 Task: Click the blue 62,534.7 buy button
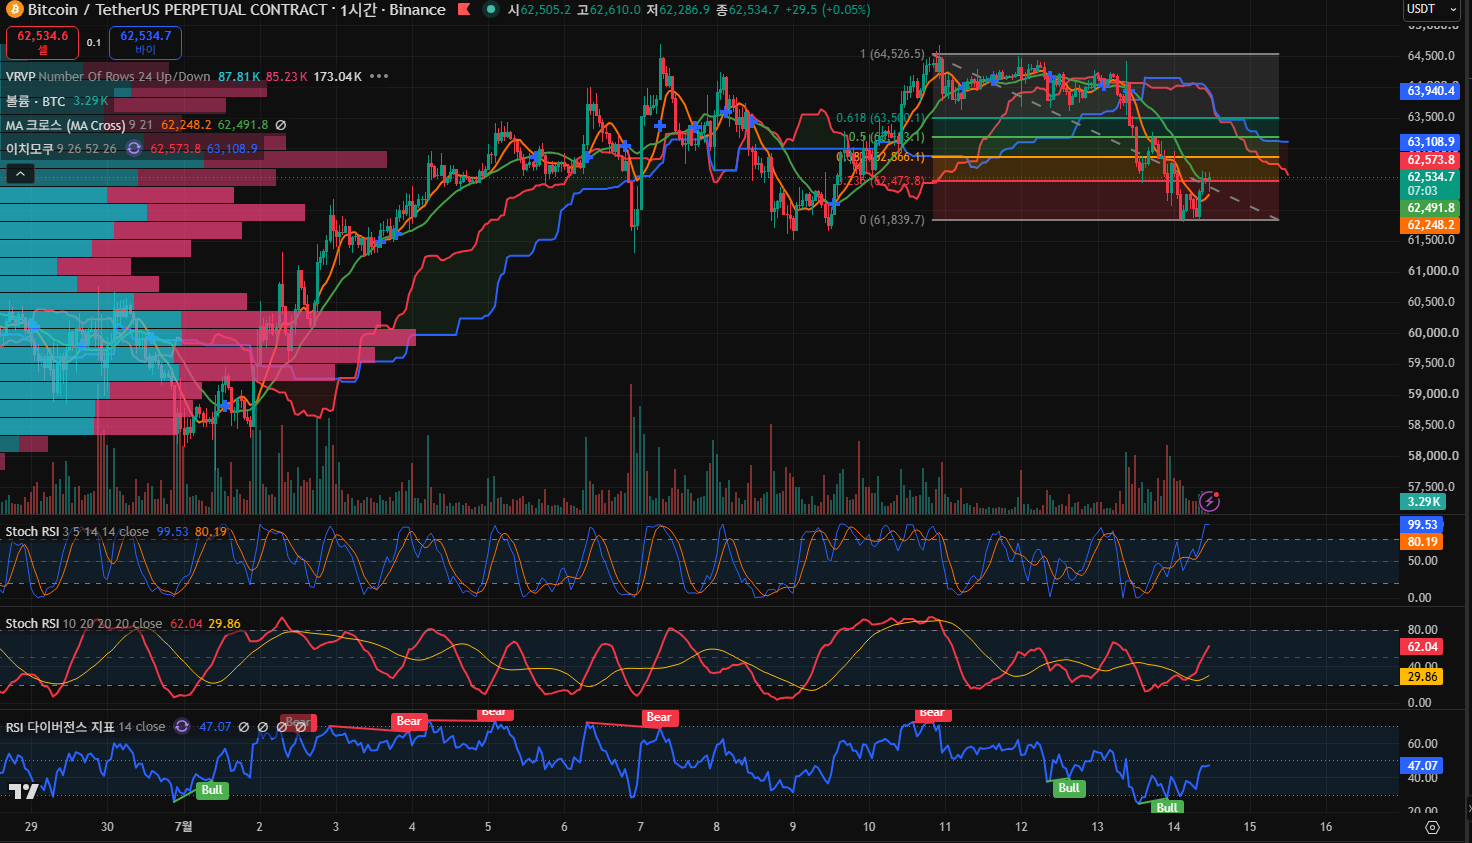(146, 42)
